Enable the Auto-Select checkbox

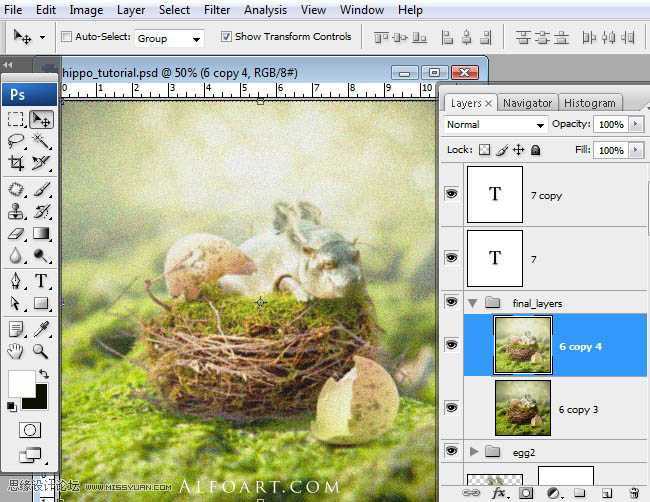pos(66,36)
